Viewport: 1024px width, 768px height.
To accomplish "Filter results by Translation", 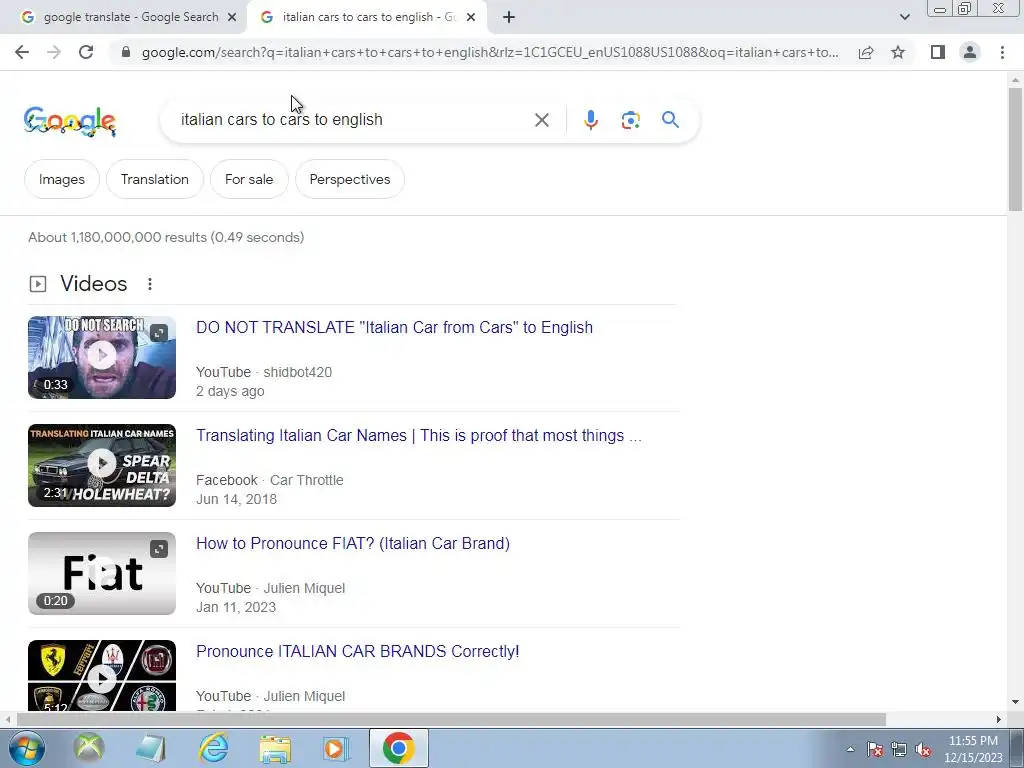I will [155, 179].
